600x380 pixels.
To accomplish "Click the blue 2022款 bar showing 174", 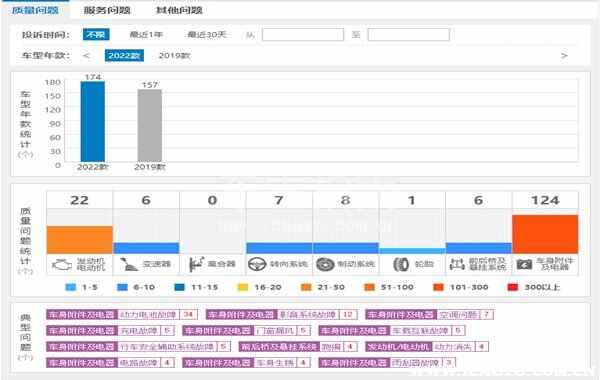I will 93,122.
